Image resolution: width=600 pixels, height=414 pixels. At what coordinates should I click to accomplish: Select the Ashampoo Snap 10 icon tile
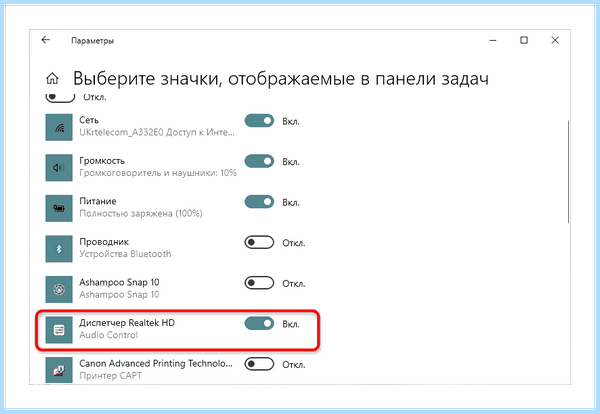(x=59, y=290)
